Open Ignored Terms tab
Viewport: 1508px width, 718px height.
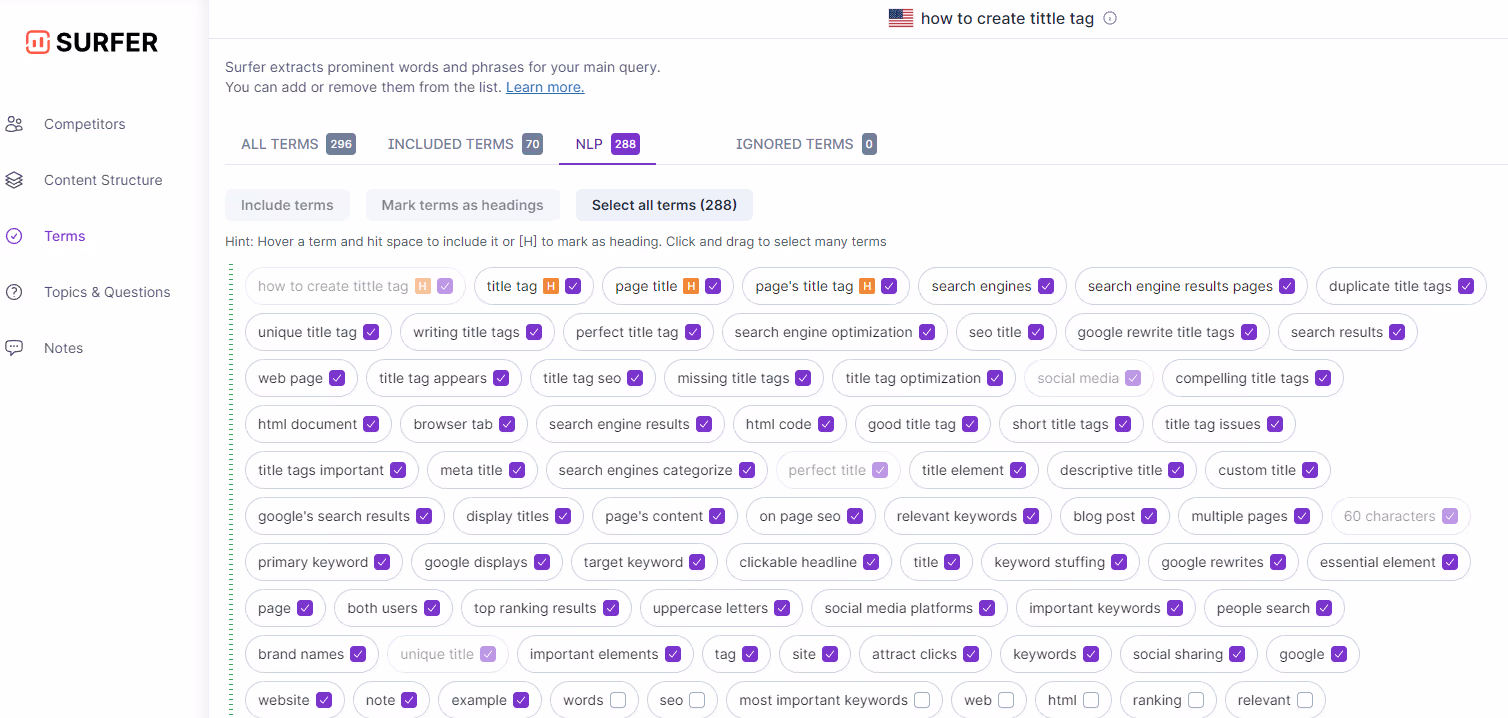[x=806, y=144]
